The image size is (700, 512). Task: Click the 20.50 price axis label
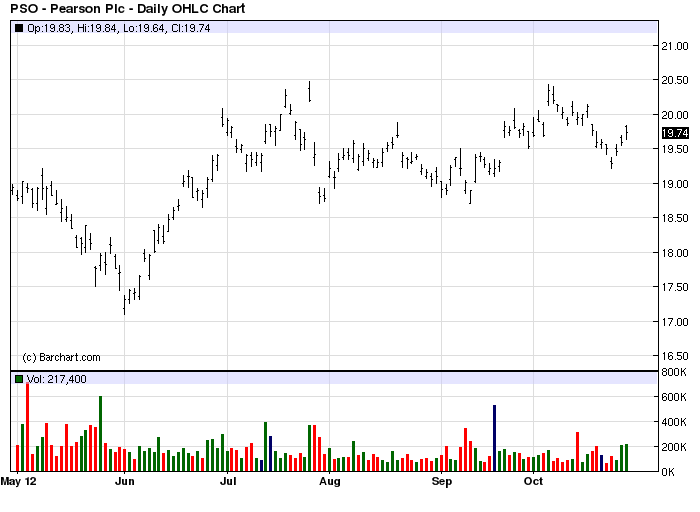click(x=675, y=80)
